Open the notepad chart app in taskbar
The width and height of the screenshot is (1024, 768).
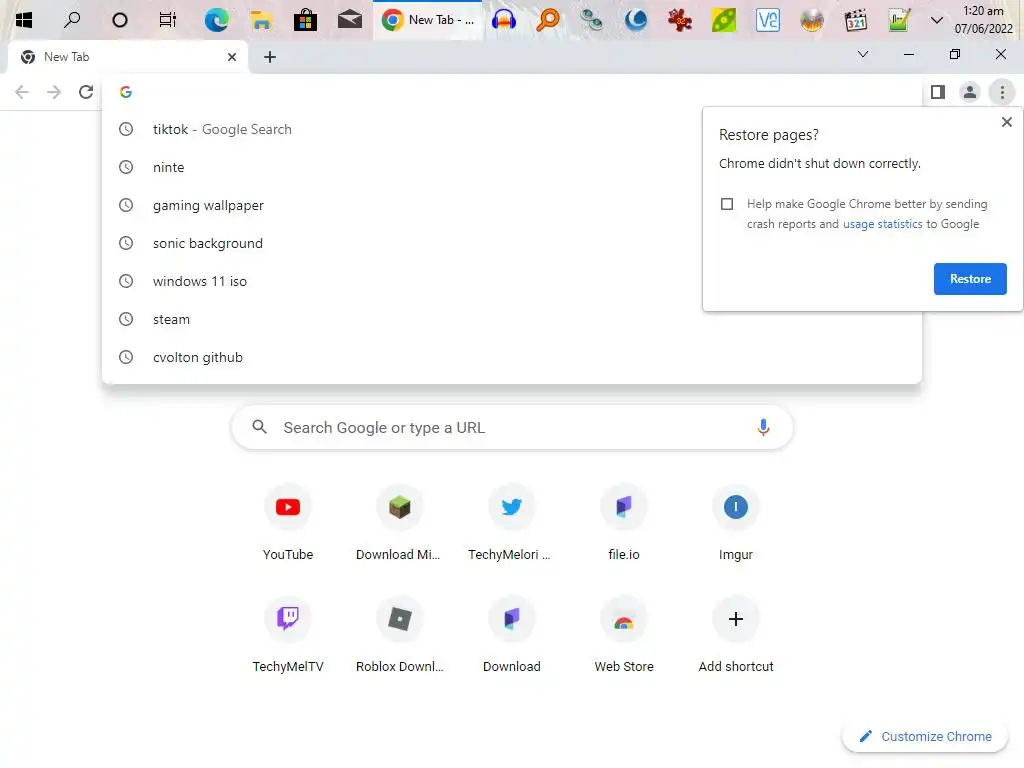tap(899, 20)
